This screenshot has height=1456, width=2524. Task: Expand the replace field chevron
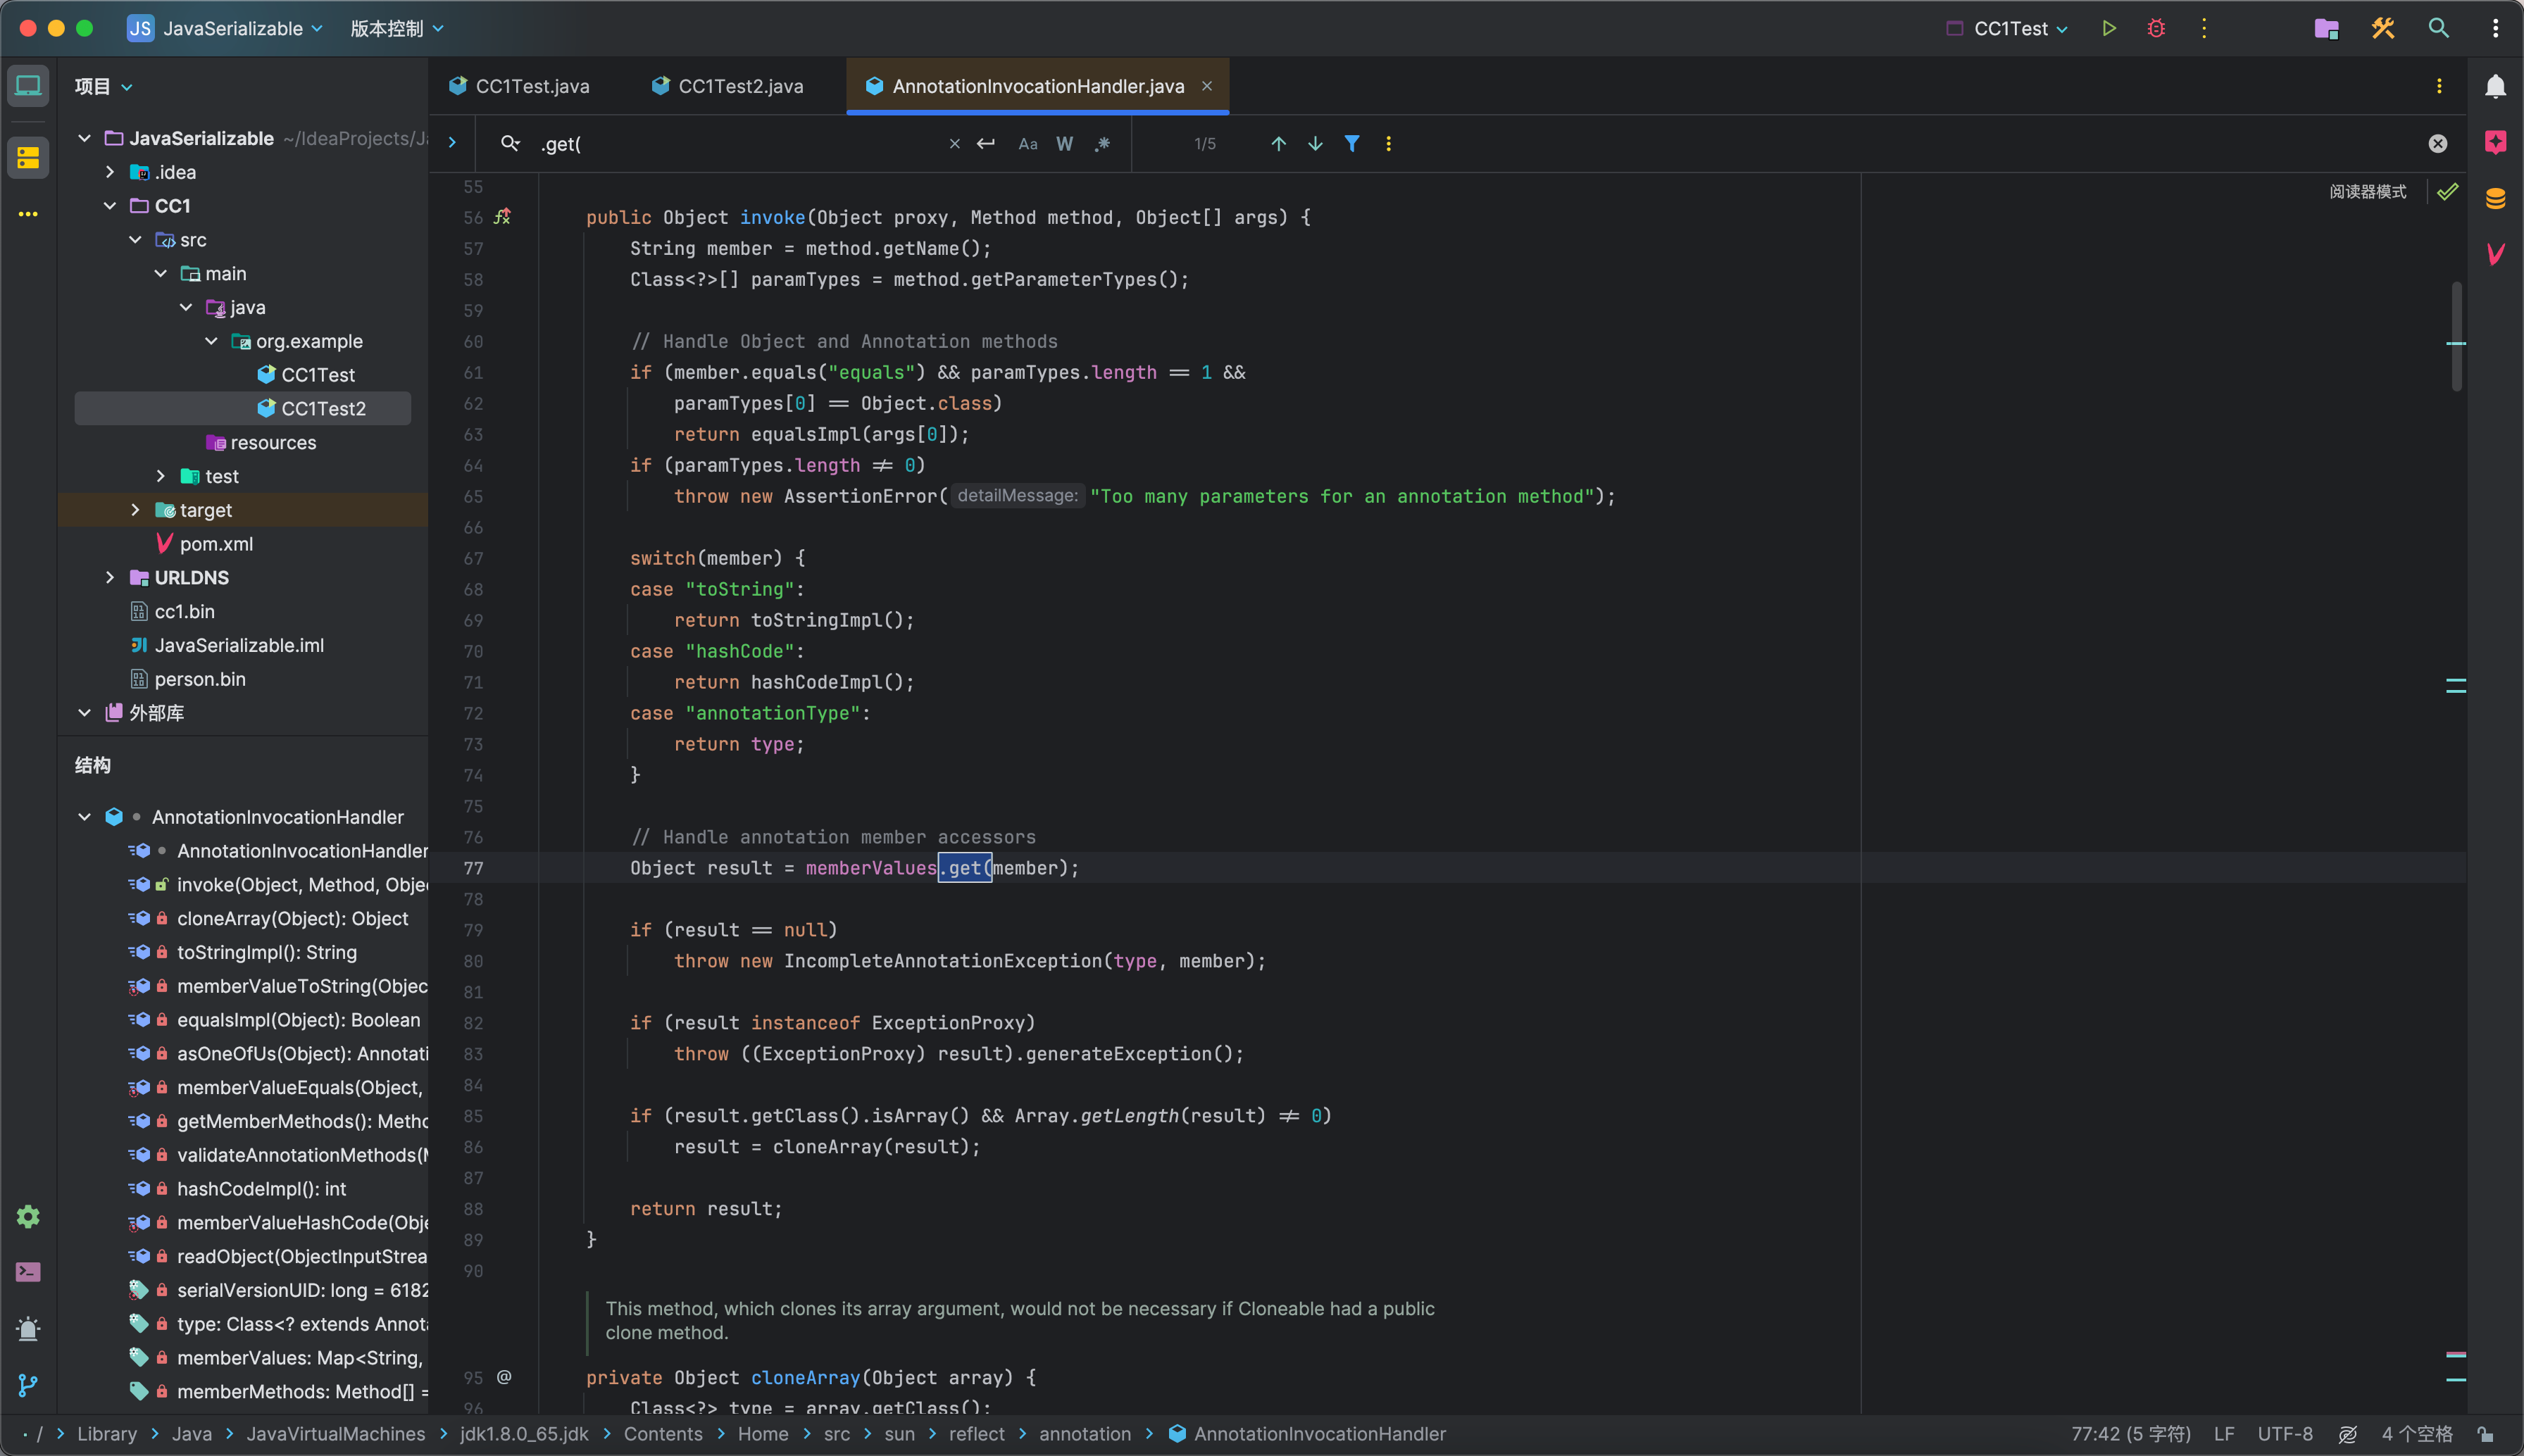[x=452, y=143]
